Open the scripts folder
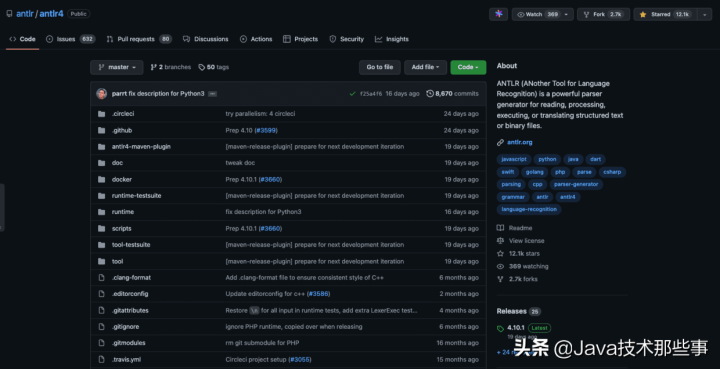This screenshot has width=720, height=369. (x=121, y=228)
